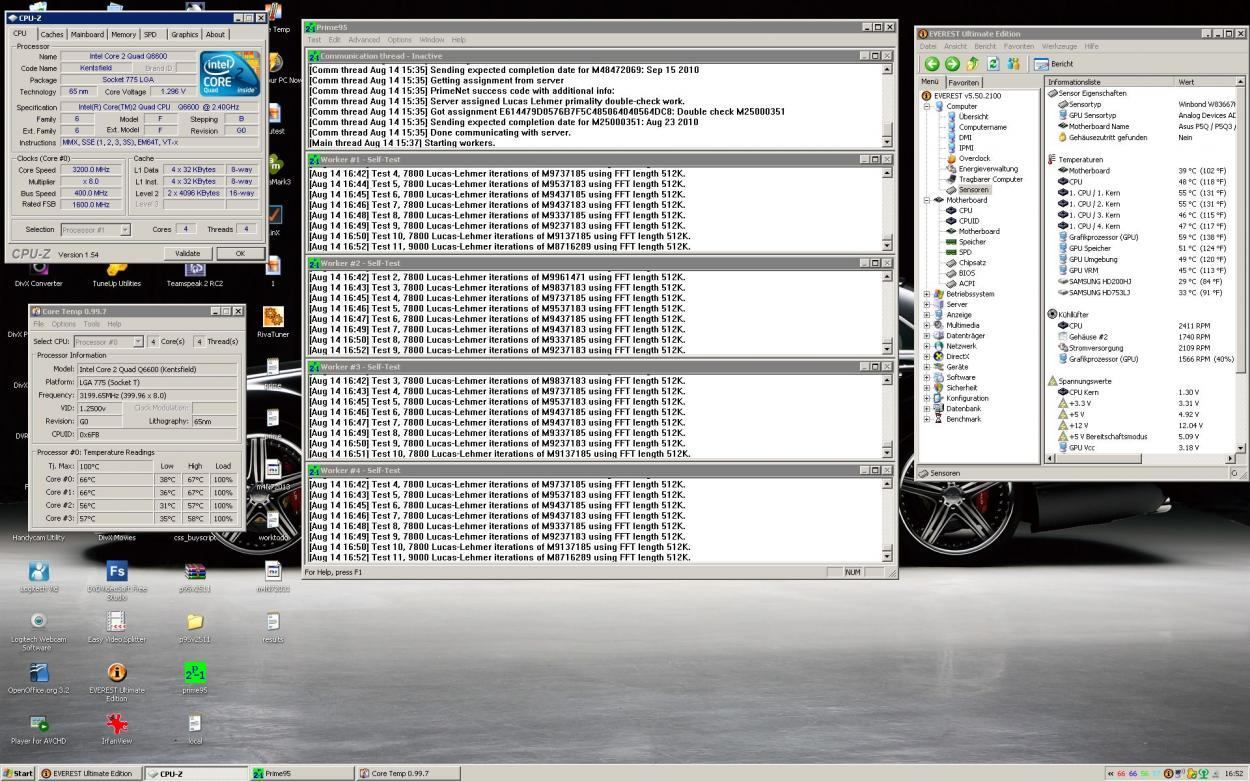Open results text file on desktop

pyautogui.click(x=272, y=627)
